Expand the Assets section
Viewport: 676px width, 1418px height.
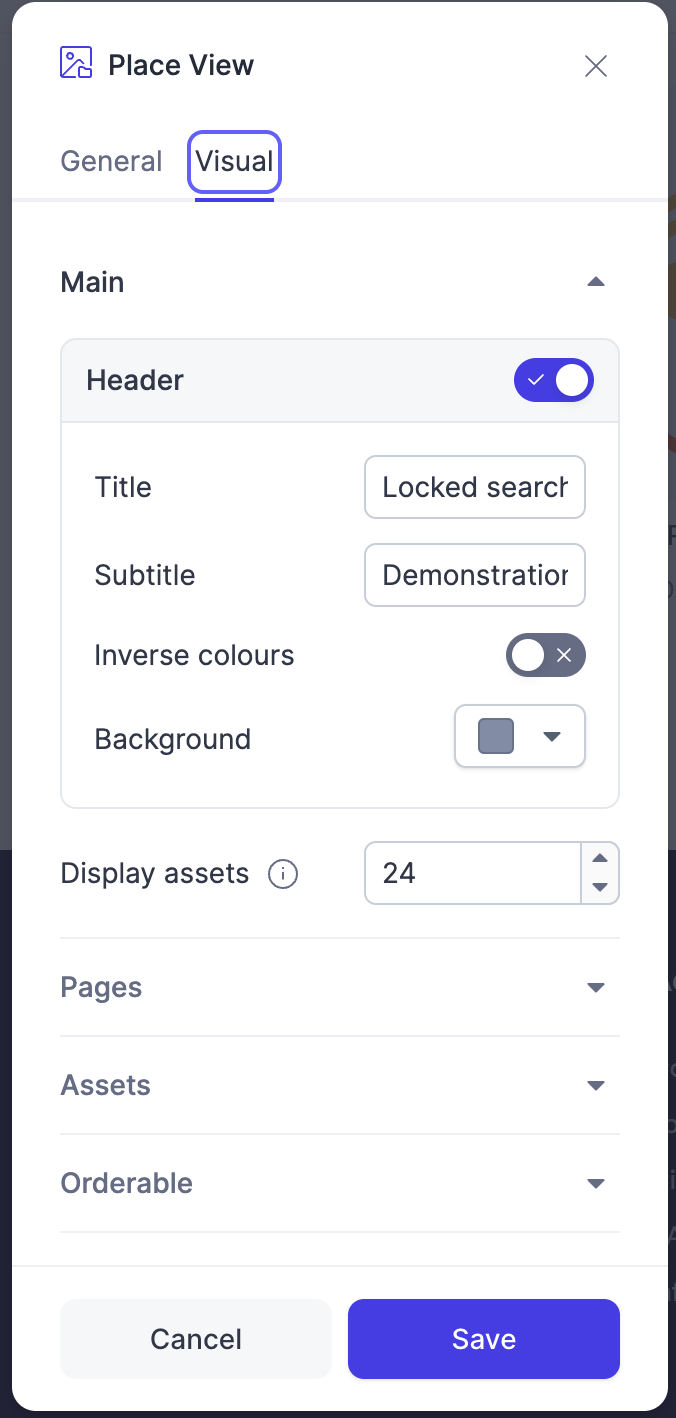coord(340,1085)
